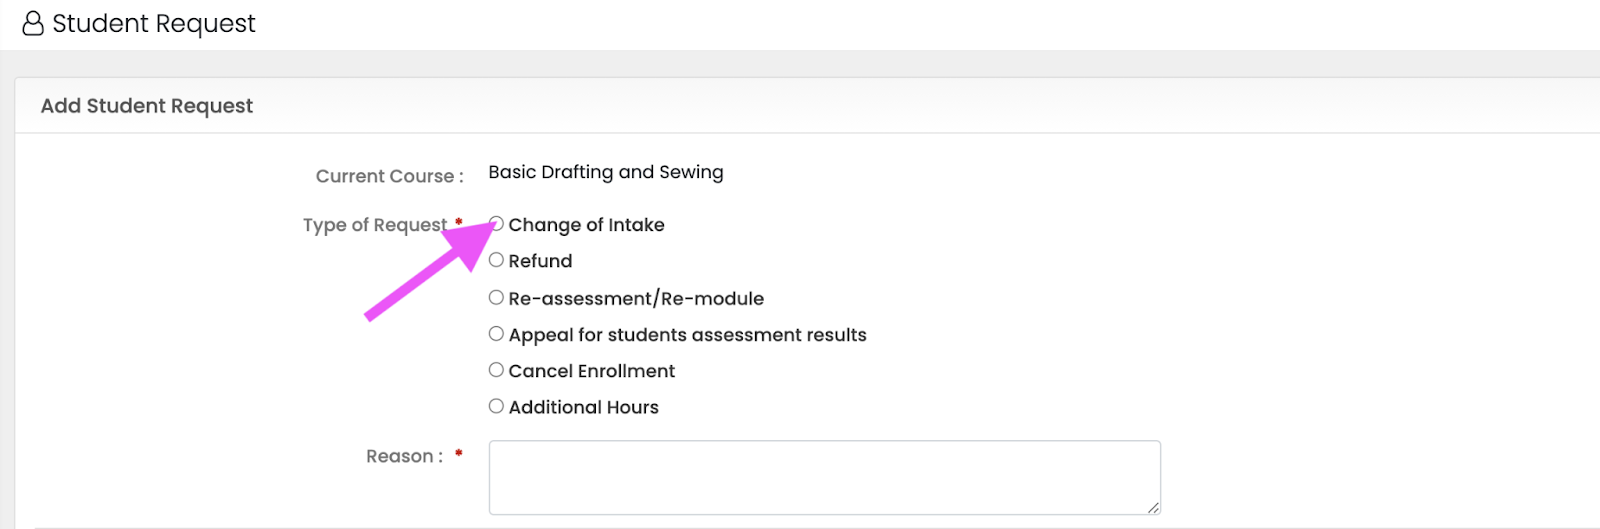The height and width of the screenshot is (529, 1600).
Task: Click the 'Re-assessment/Re-module' option label text
Action: 636,298
